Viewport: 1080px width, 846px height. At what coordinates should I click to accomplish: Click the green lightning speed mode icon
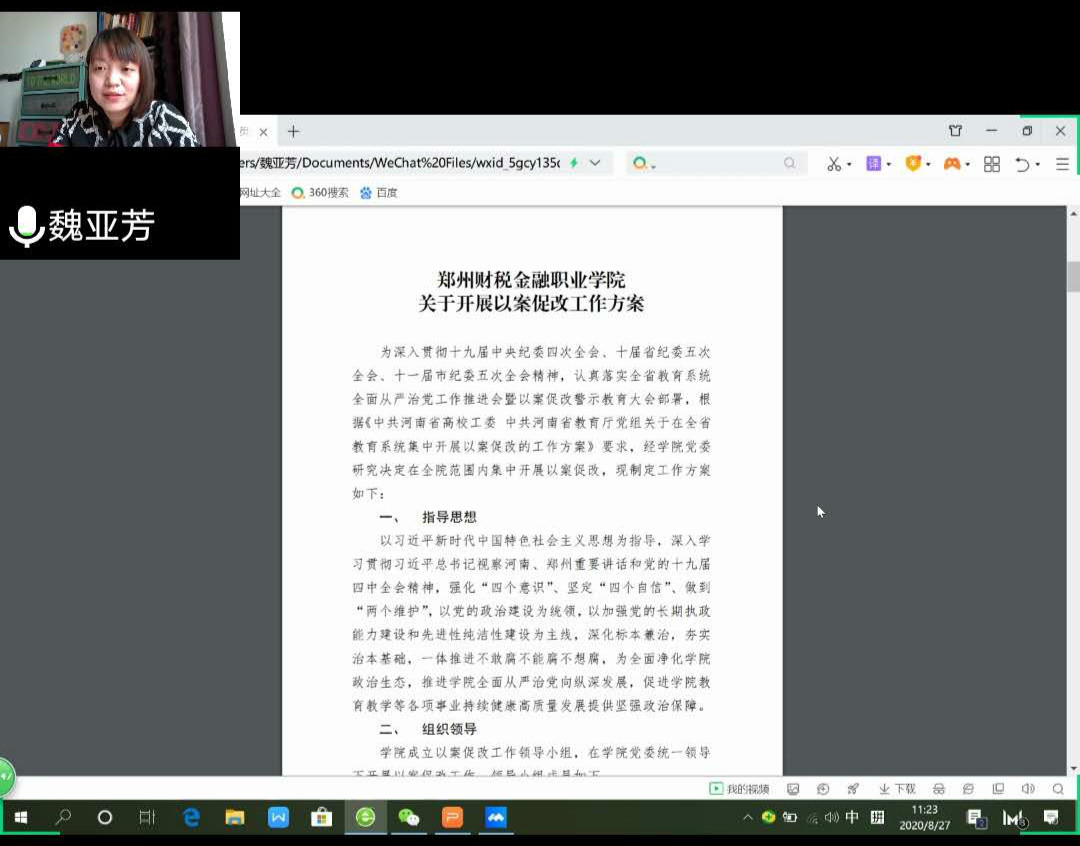point(574,163)
